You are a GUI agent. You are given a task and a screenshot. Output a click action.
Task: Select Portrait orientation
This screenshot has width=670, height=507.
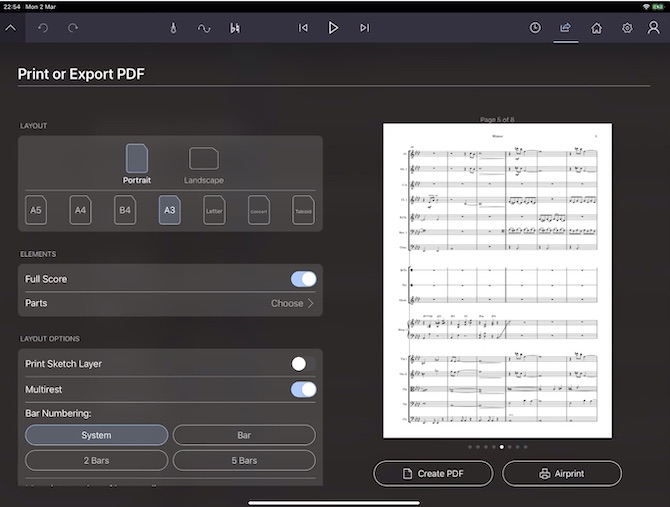pyautogui.click(x=137, y=164)
